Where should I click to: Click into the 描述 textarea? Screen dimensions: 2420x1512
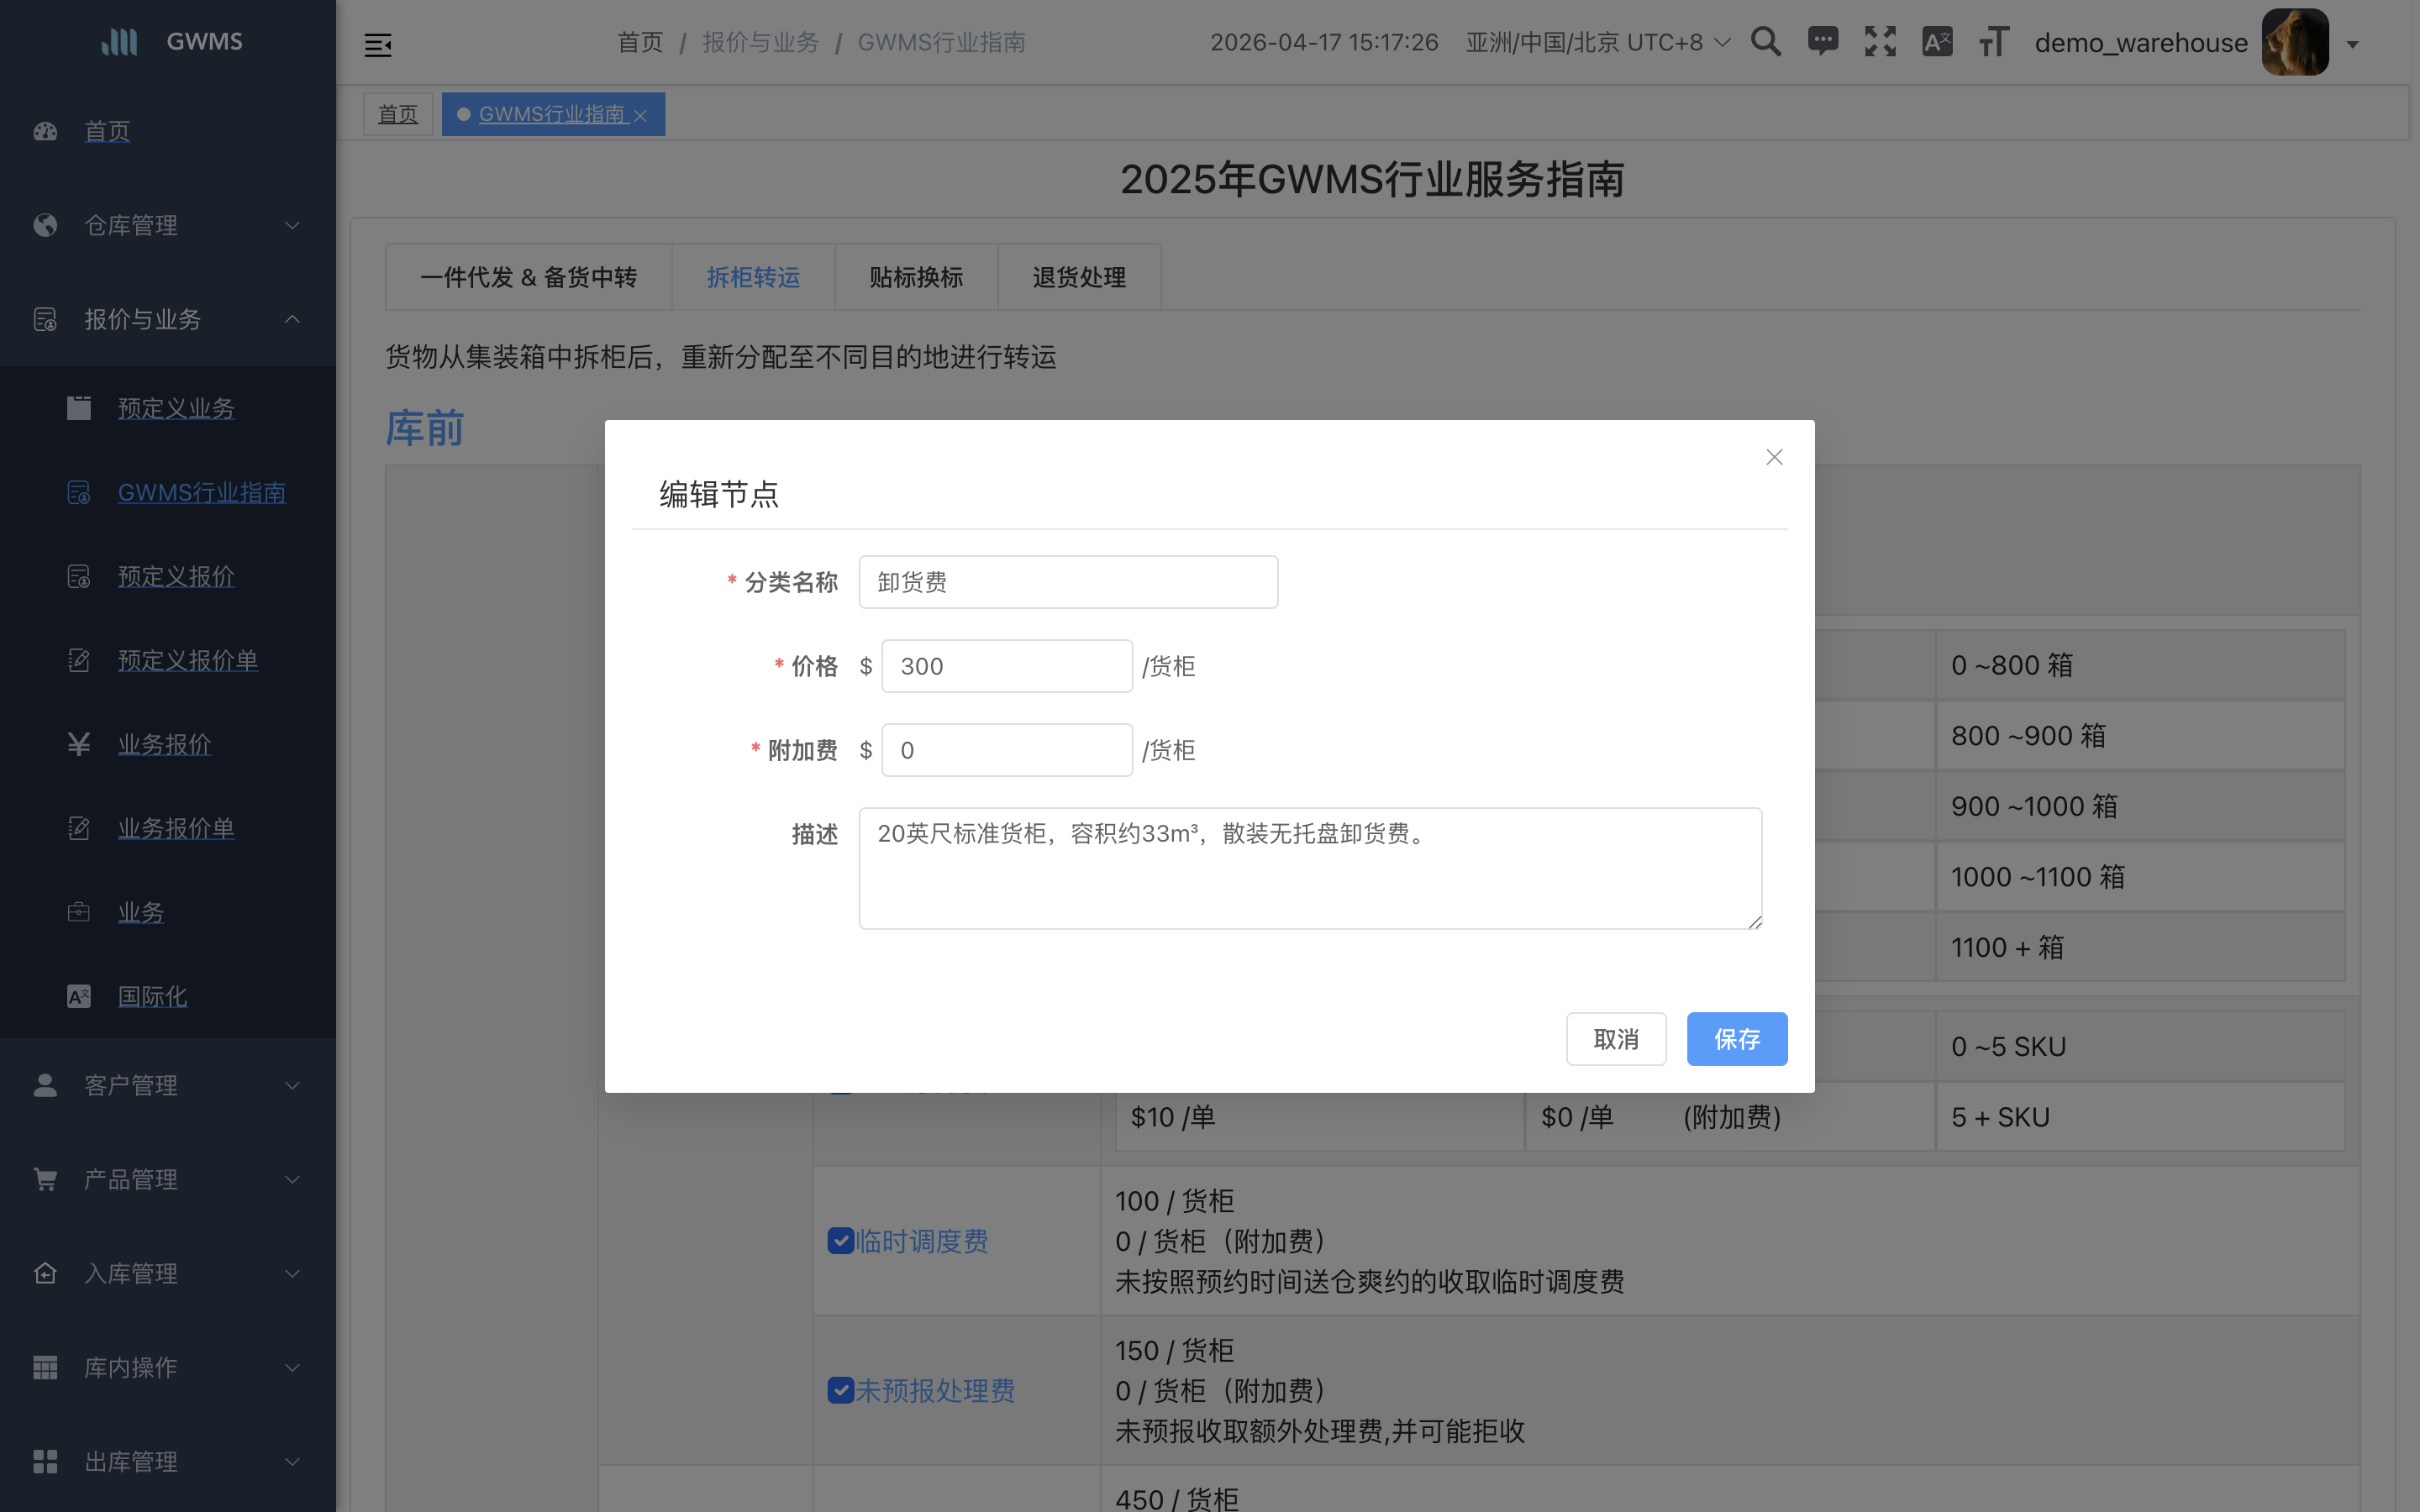(1310, 868)
